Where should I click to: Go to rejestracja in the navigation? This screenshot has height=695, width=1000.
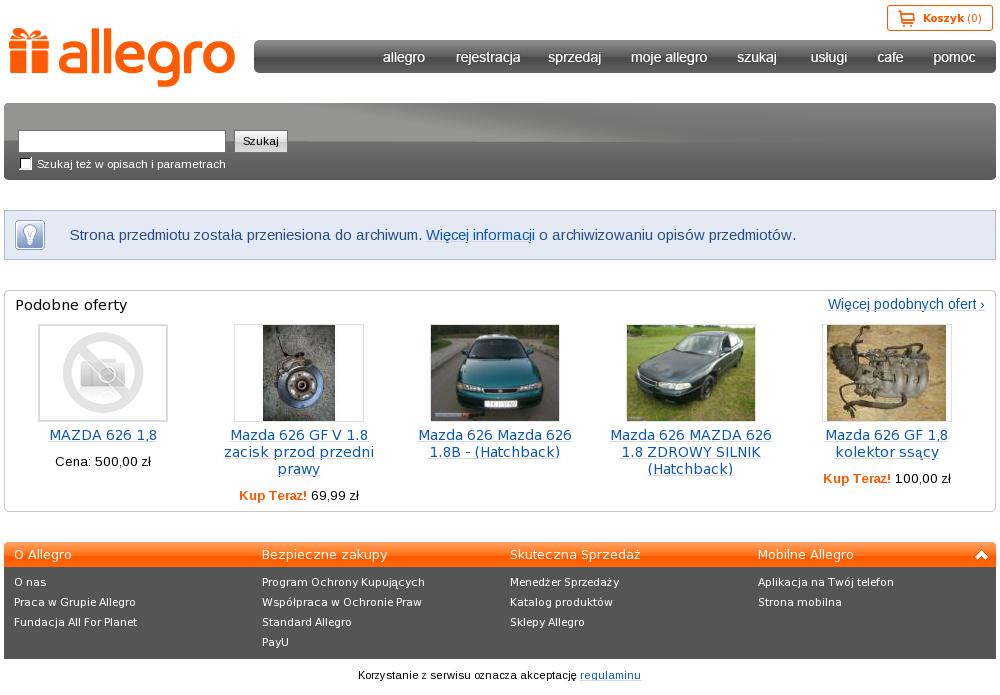click(488, 57)
